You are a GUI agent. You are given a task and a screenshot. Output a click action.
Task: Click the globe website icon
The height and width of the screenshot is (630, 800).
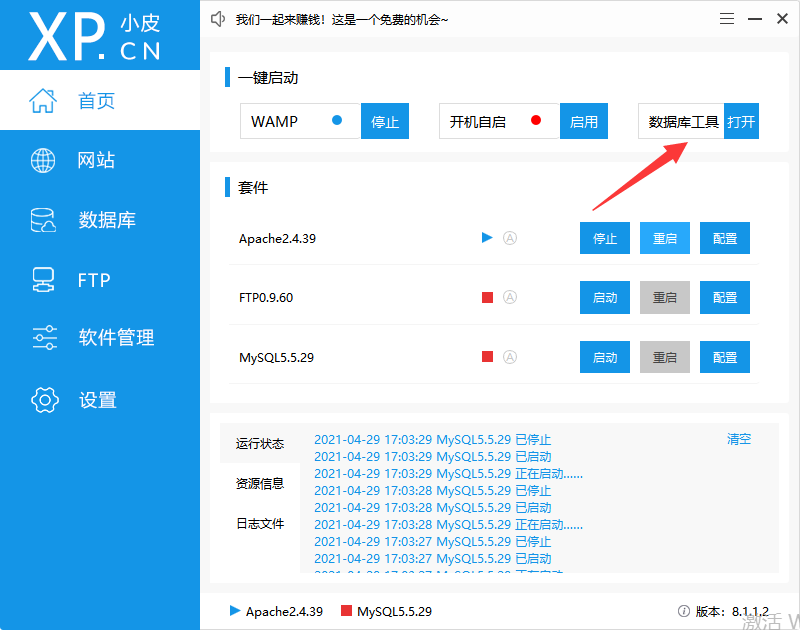pyautogui.click(x=43, y=160)
